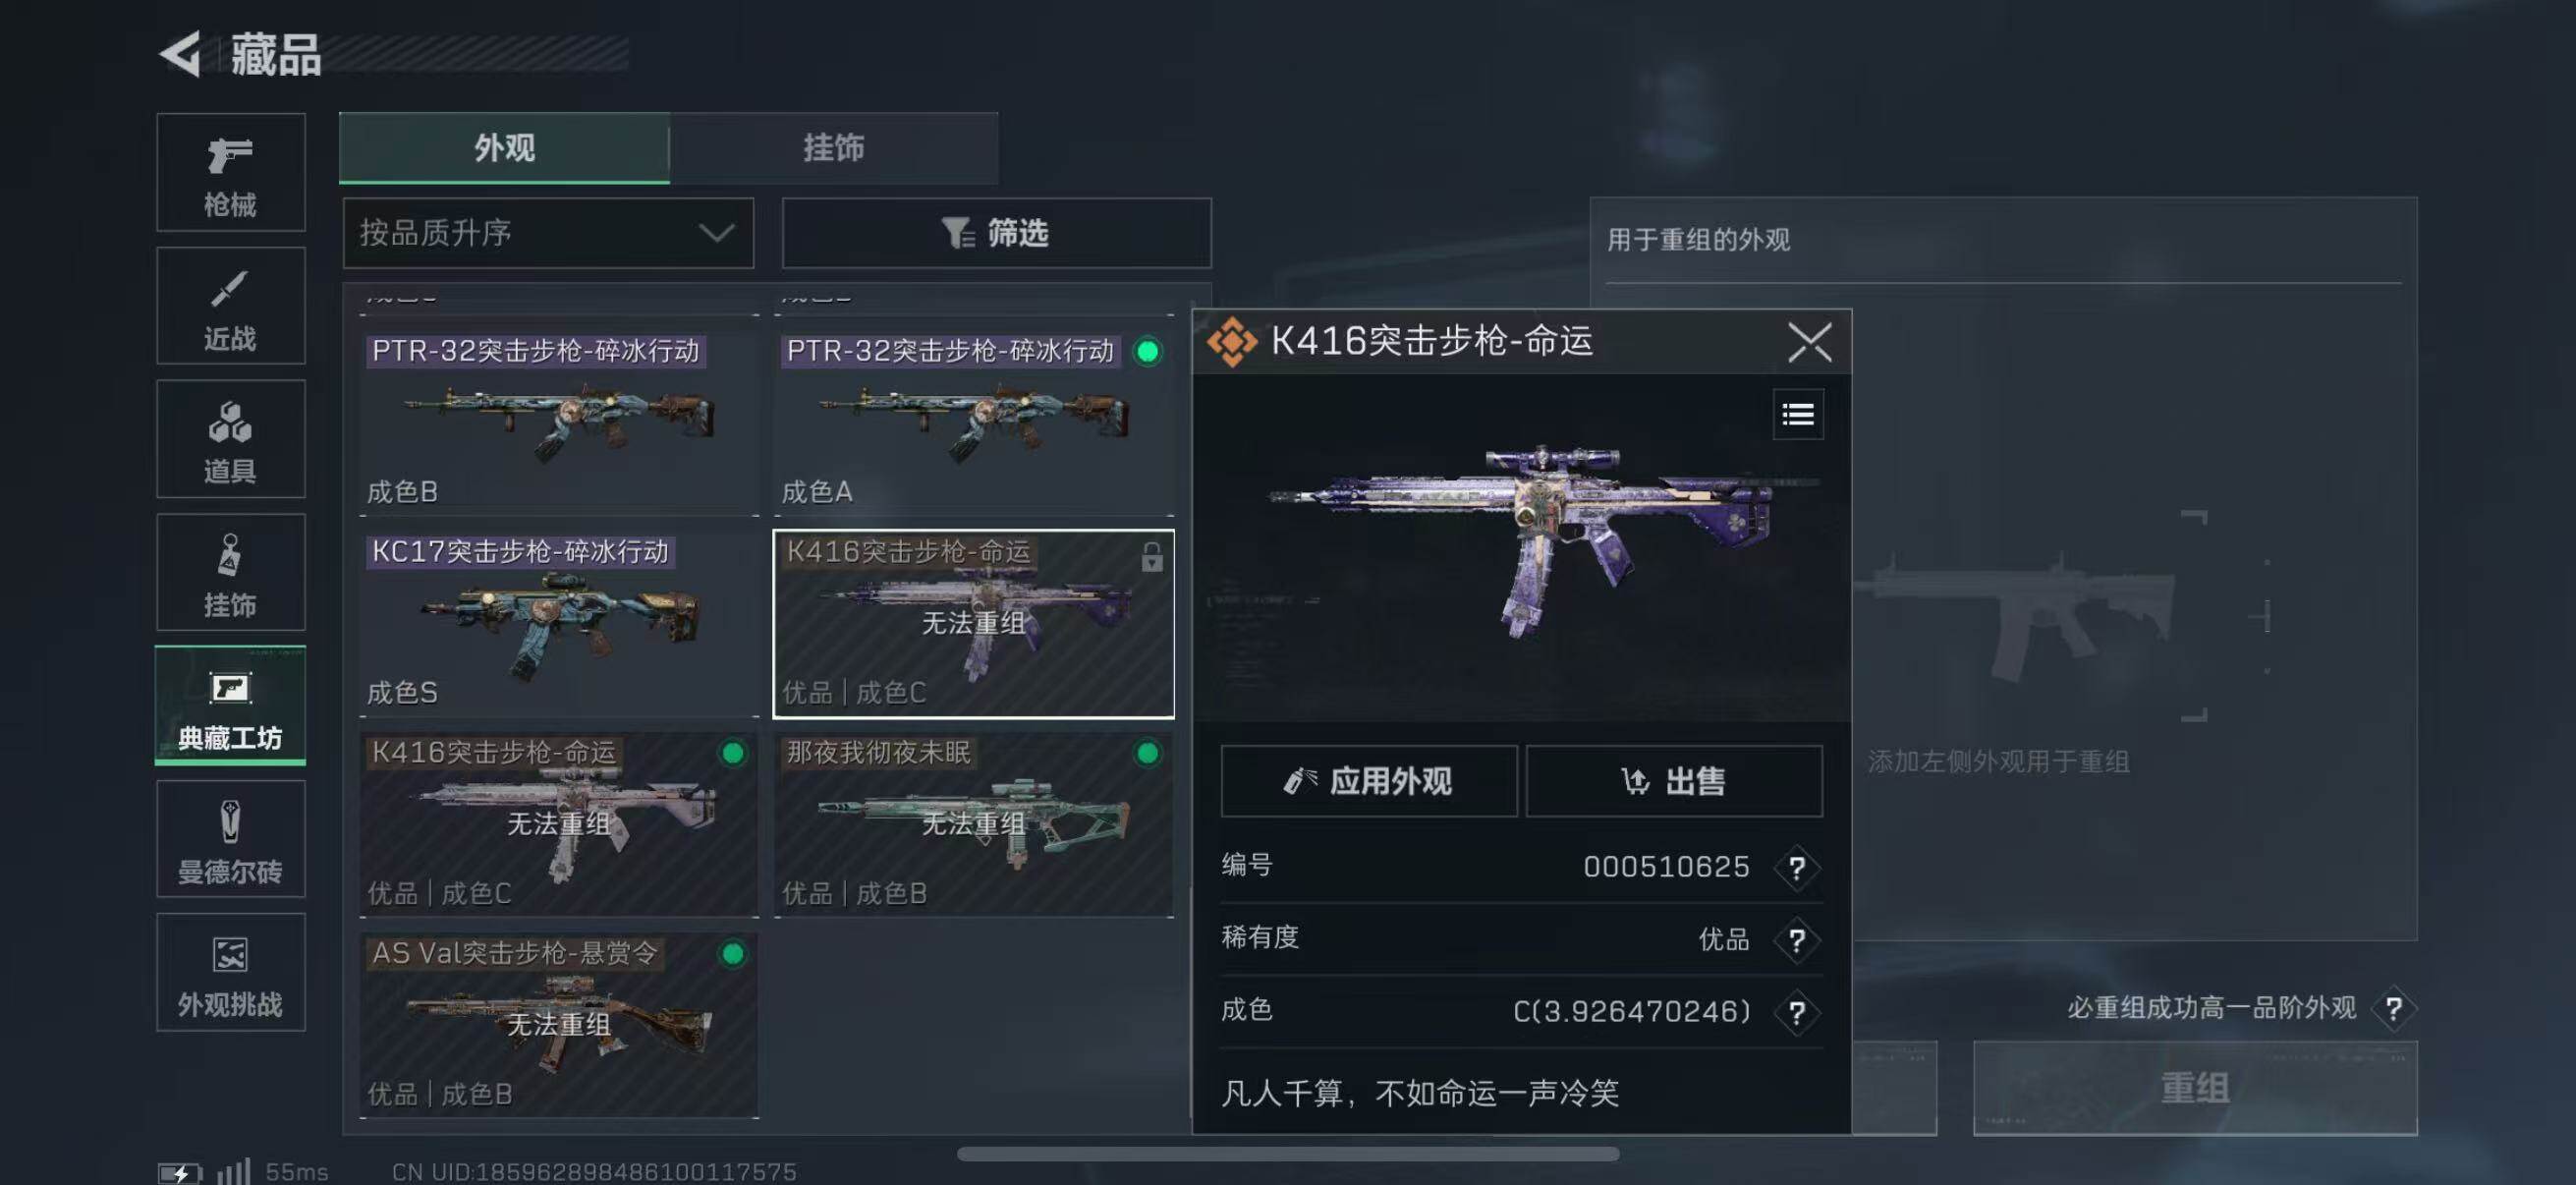The width and height of the screenshot is (2576, 1185).
Task: Switch to the 挂饰 tab
Action: point(834,148)
